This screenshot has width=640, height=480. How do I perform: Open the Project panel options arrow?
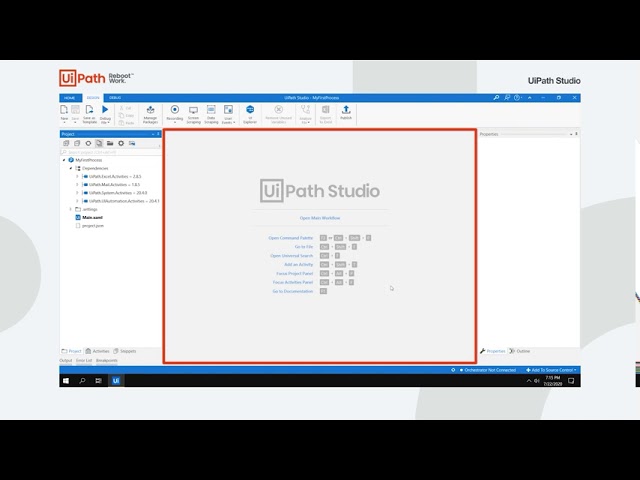[153, 134]
